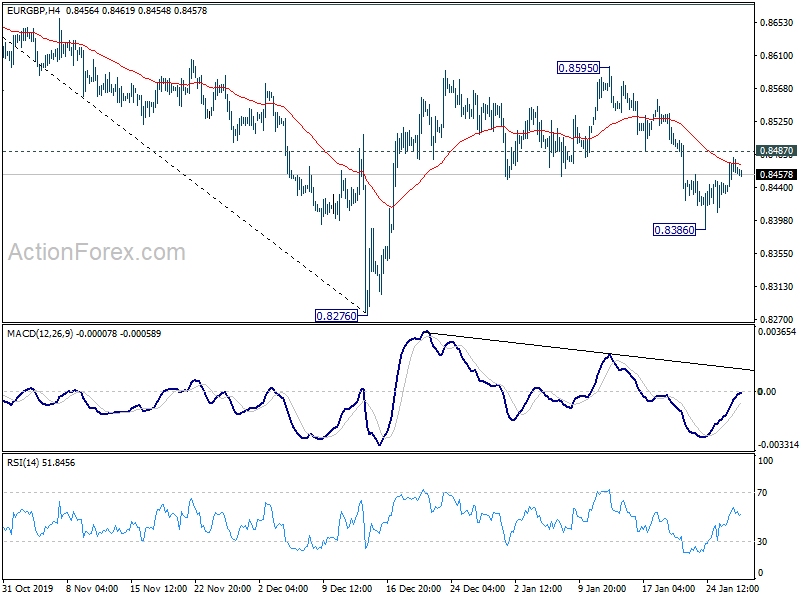Click the 0.84400 price axis value
The height and width of the screenshot is (600, 800).
point(777,188)
